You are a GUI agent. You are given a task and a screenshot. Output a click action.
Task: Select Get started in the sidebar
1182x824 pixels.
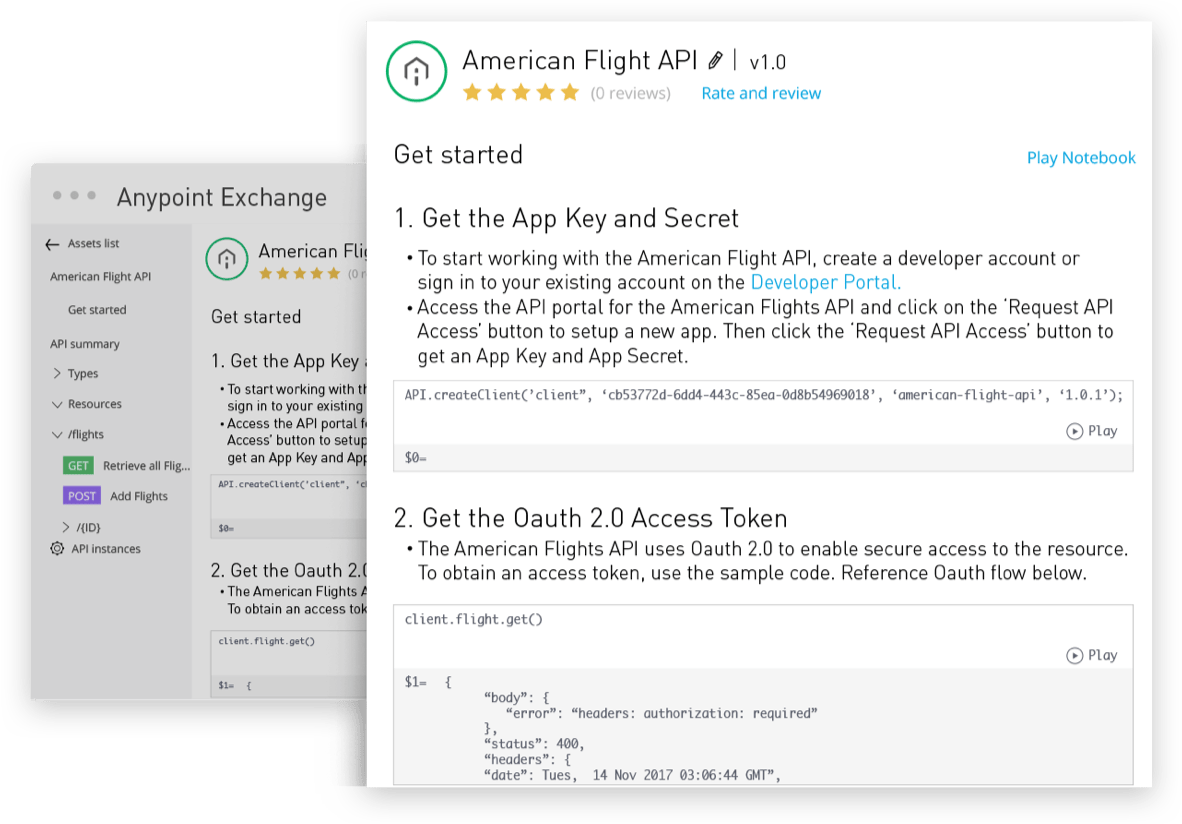tap(97, 310)
